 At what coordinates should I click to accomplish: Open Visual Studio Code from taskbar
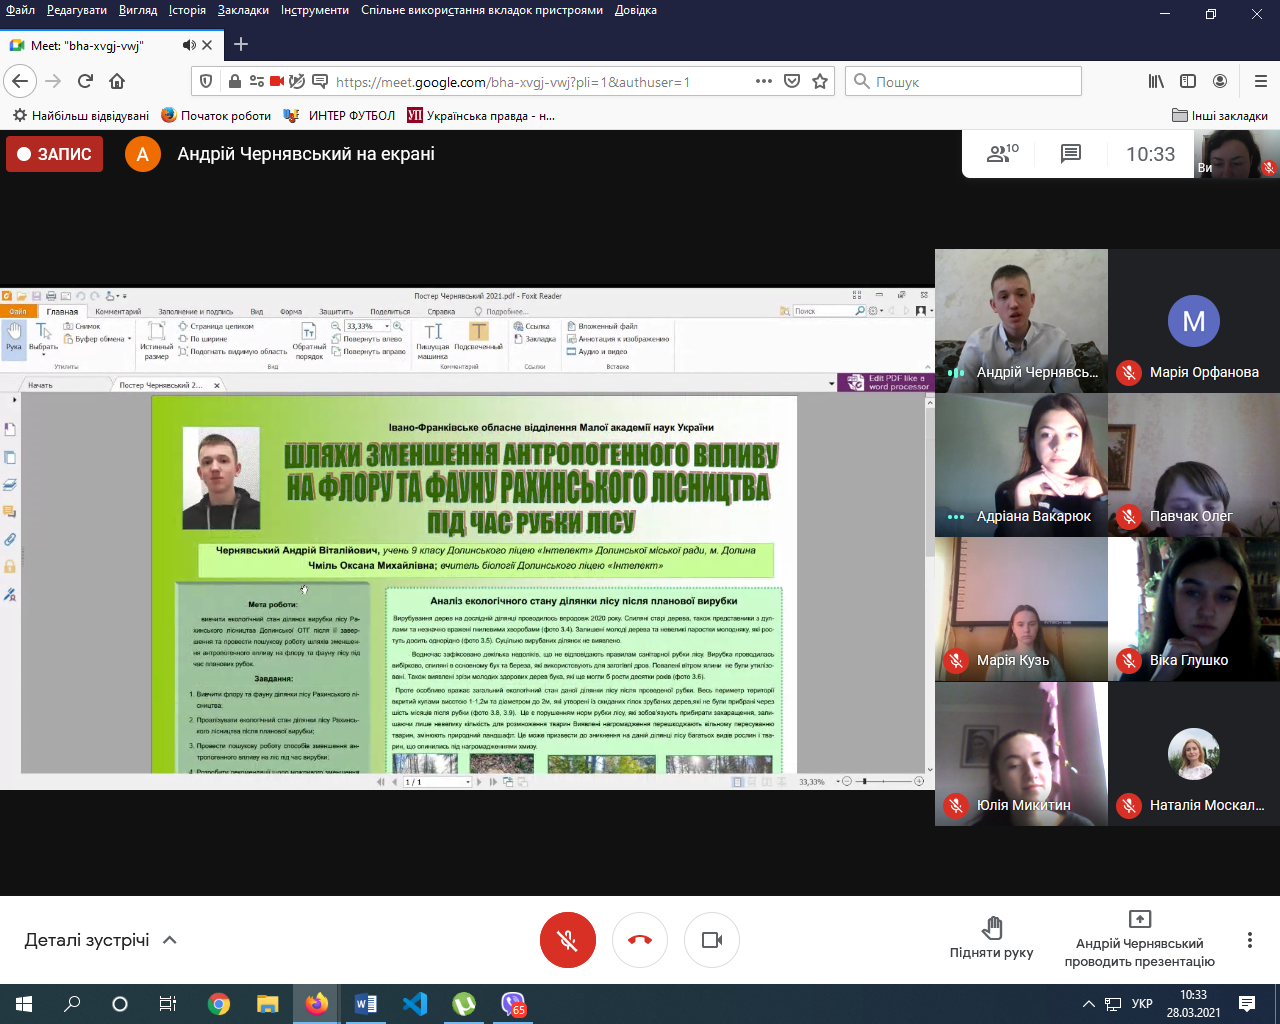415,1004
